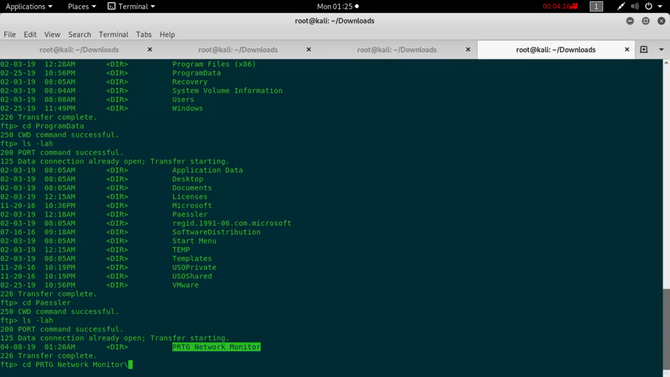This screenshot has width=670, height=377.
Task: Open the Applications menu
Action: [x=29, y=6]
